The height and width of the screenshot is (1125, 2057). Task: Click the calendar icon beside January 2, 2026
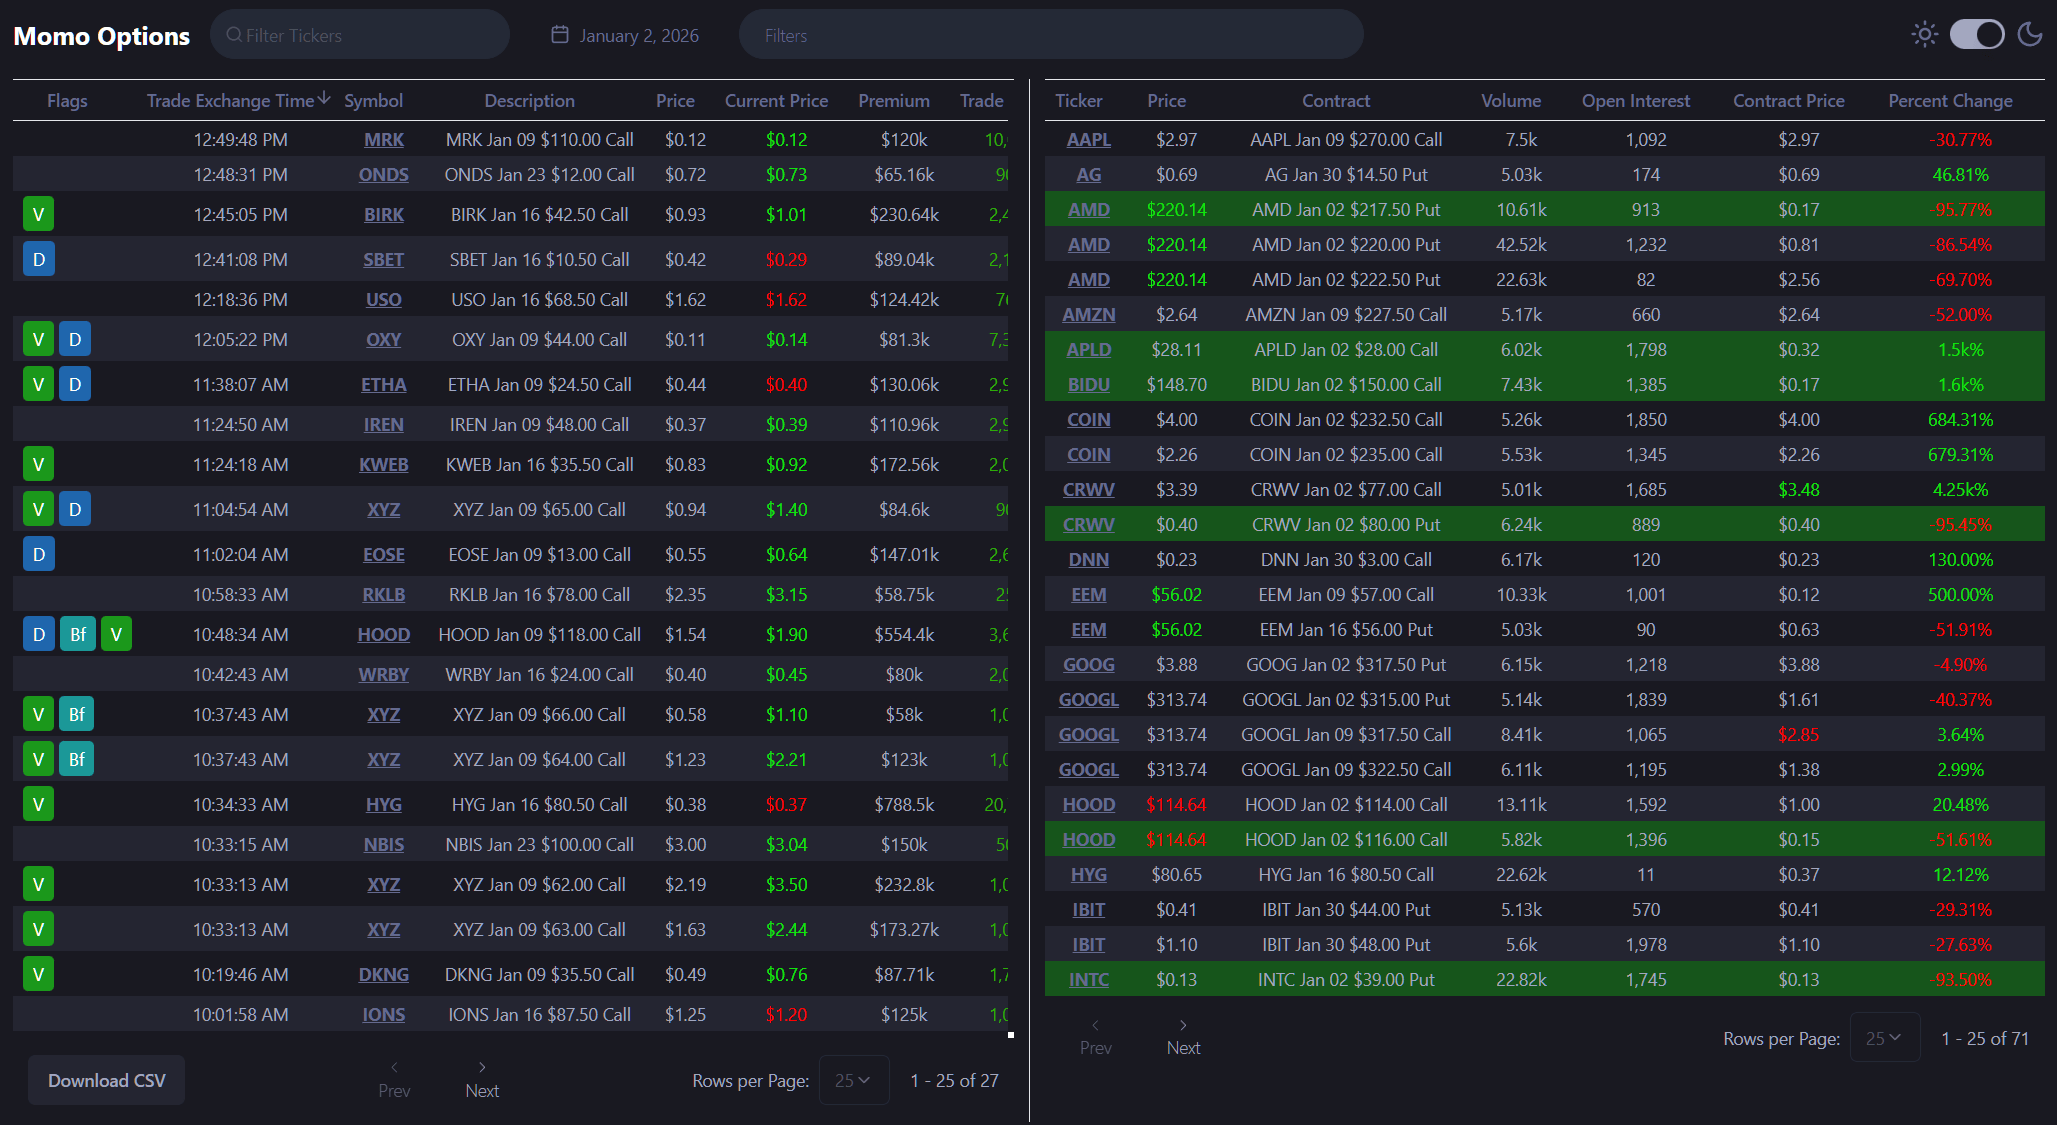(560, 35)
